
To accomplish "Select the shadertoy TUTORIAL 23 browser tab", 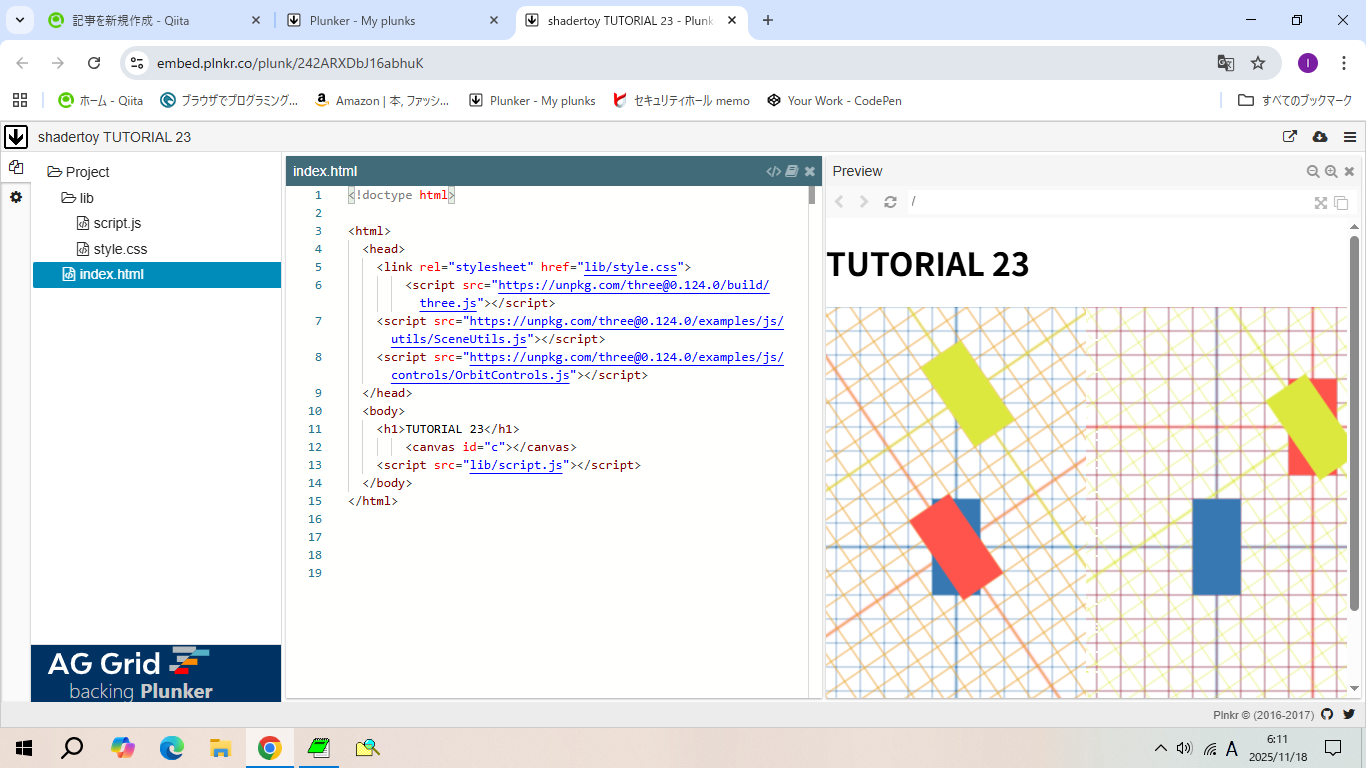I will 630,20.
